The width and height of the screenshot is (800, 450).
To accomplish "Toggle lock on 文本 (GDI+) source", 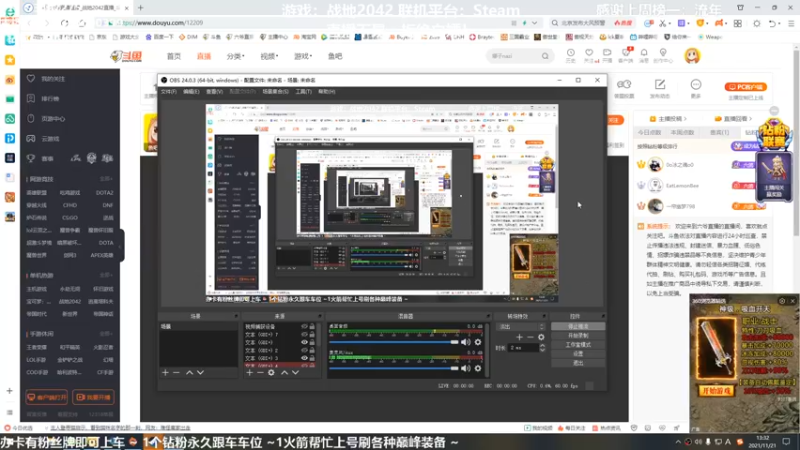I will [x=312, y=342].
